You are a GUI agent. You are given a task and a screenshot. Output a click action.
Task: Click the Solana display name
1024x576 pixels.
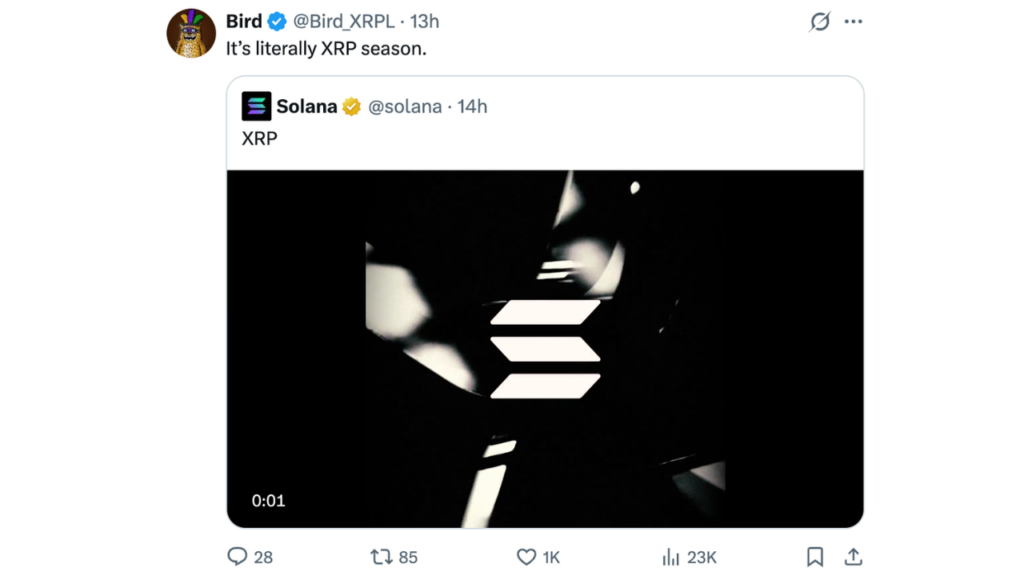pos(306,107)
